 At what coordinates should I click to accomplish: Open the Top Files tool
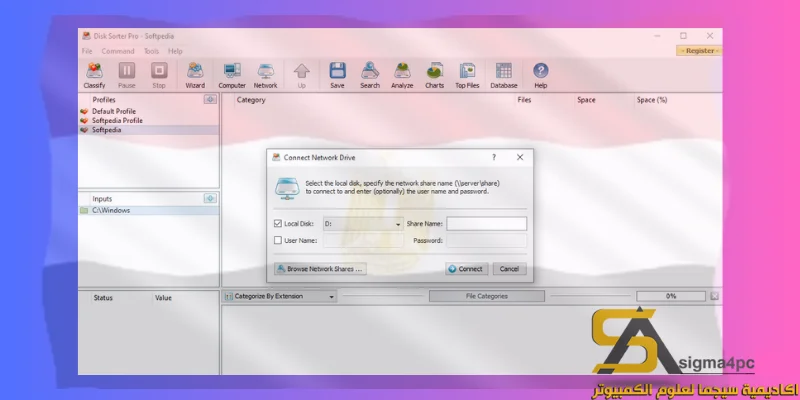467,75
